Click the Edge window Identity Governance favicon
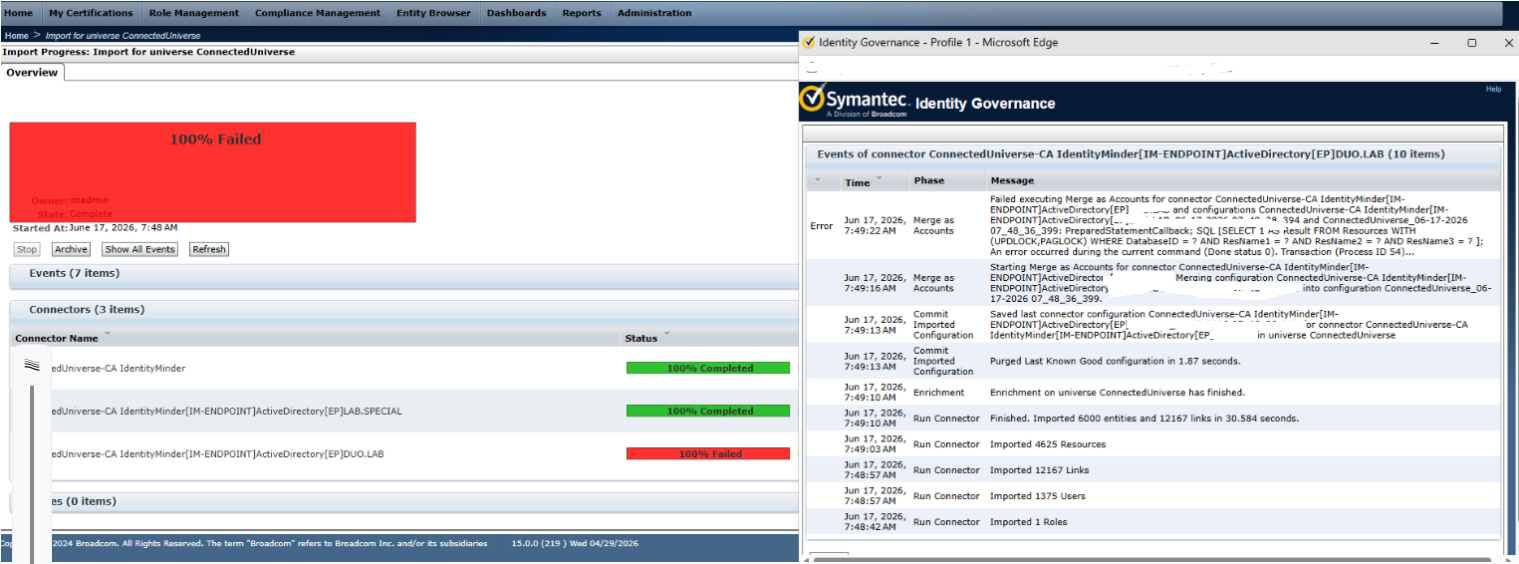Viewport: 1519px width, 564px height. coord(808,43)
